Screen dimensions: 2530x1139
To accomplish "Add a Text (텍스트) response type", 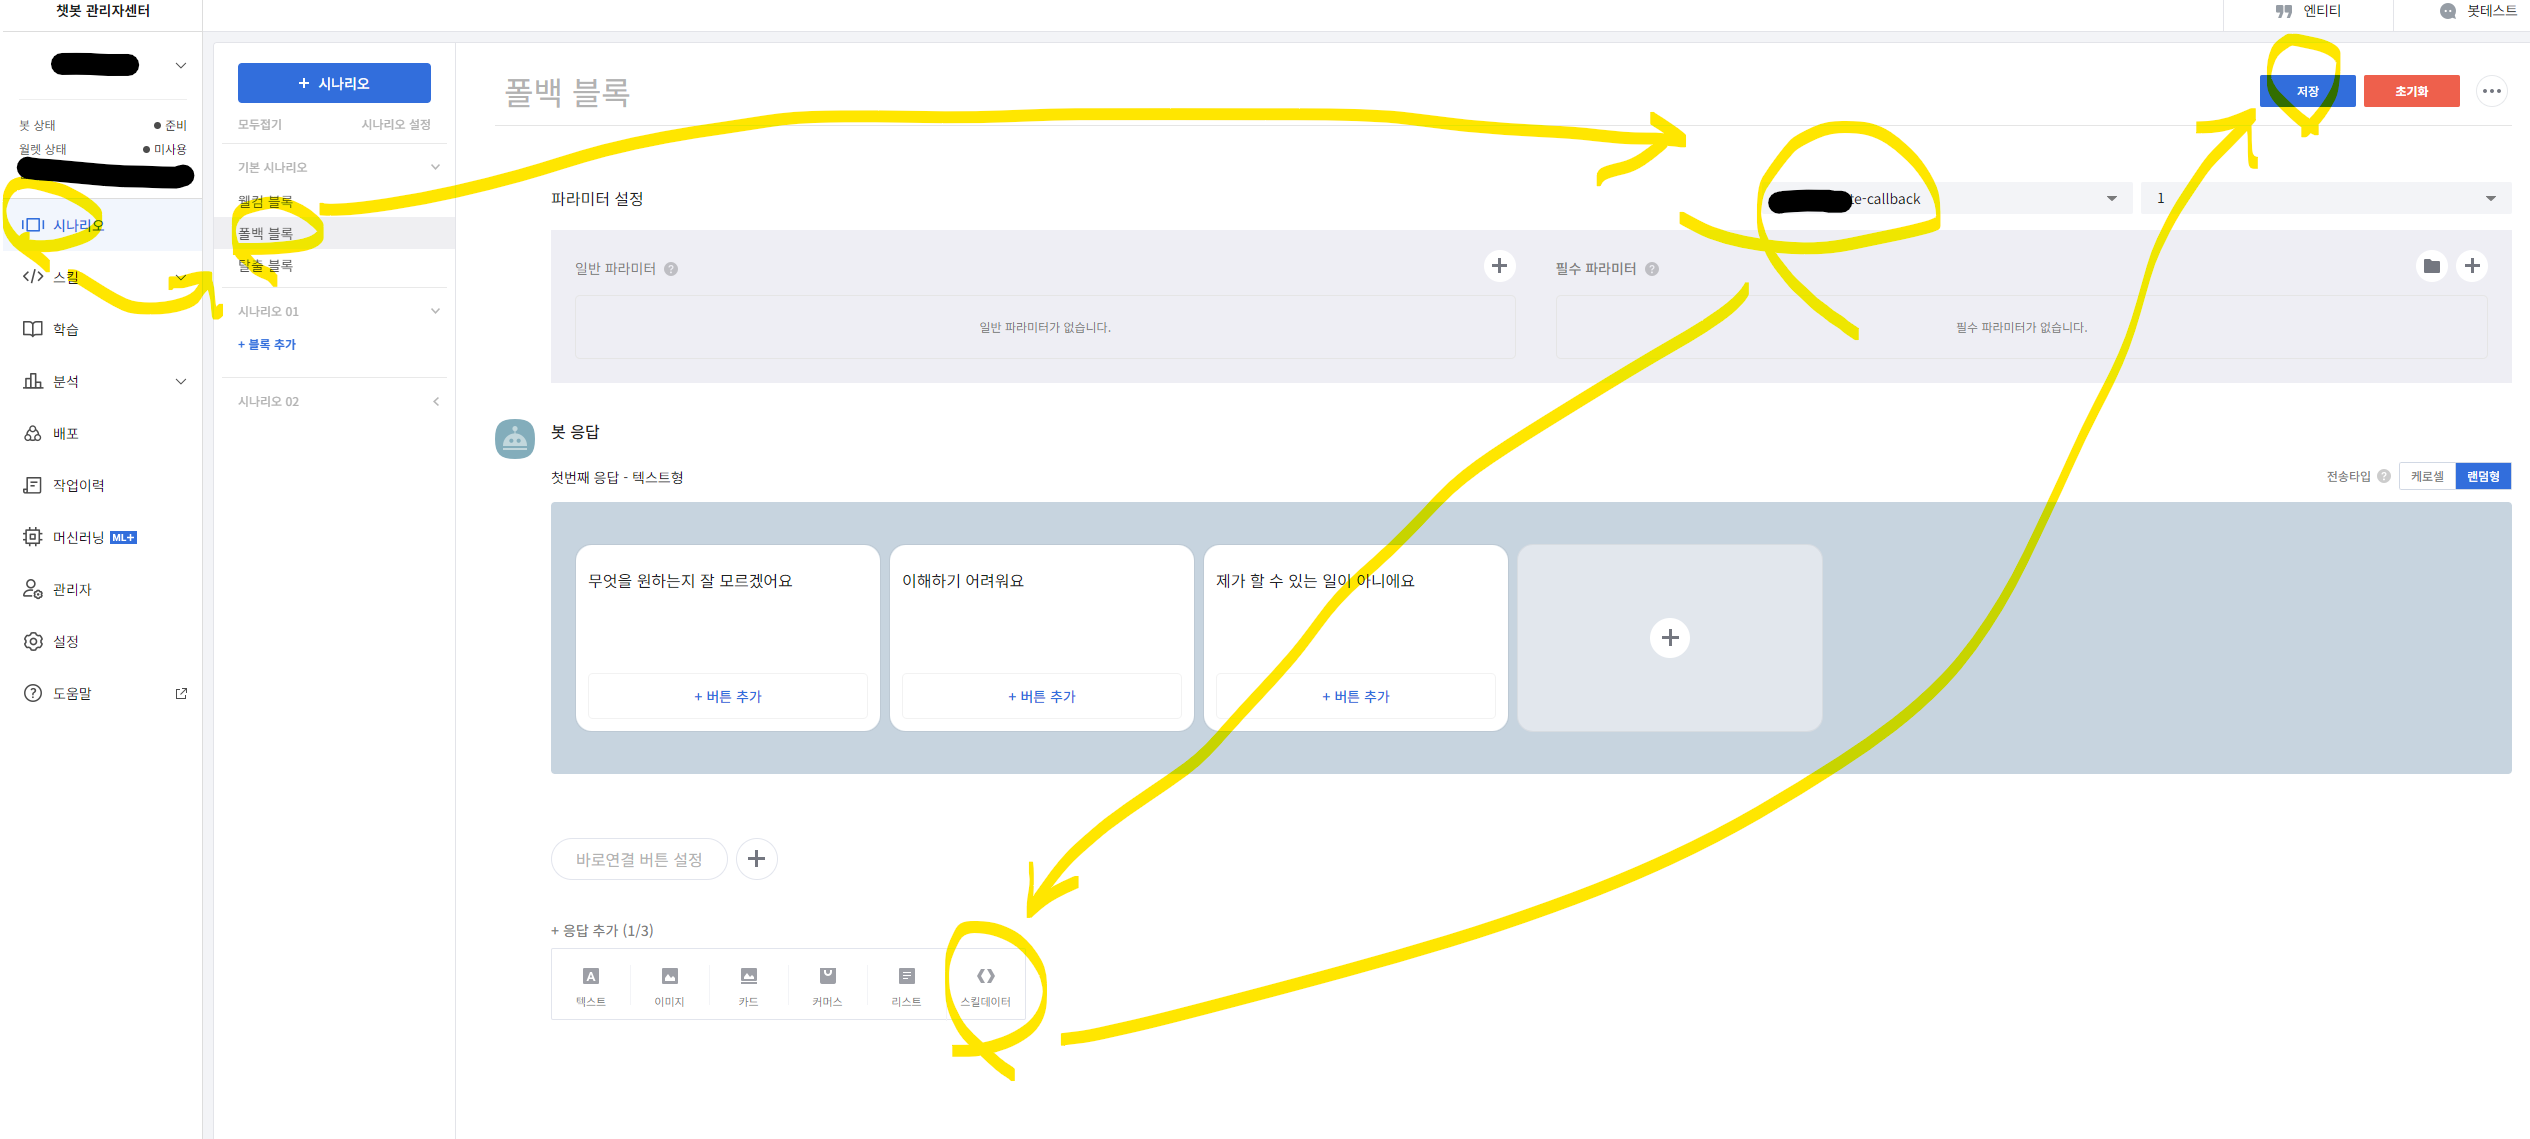I will click(x=591, y=985).
